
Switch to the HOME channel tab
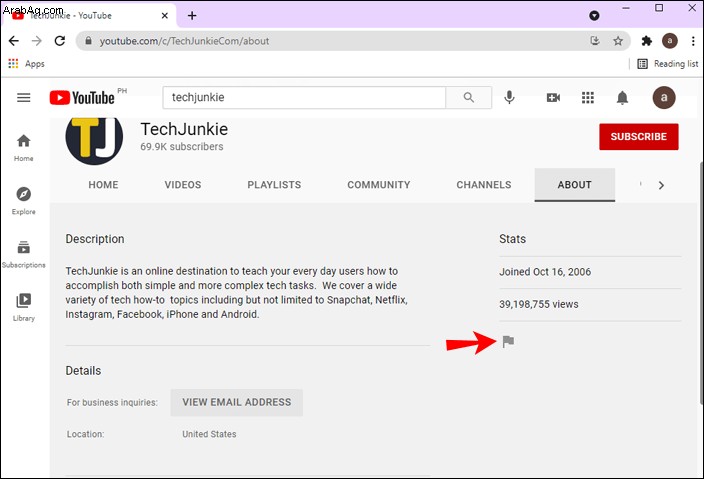pos(103,185)
